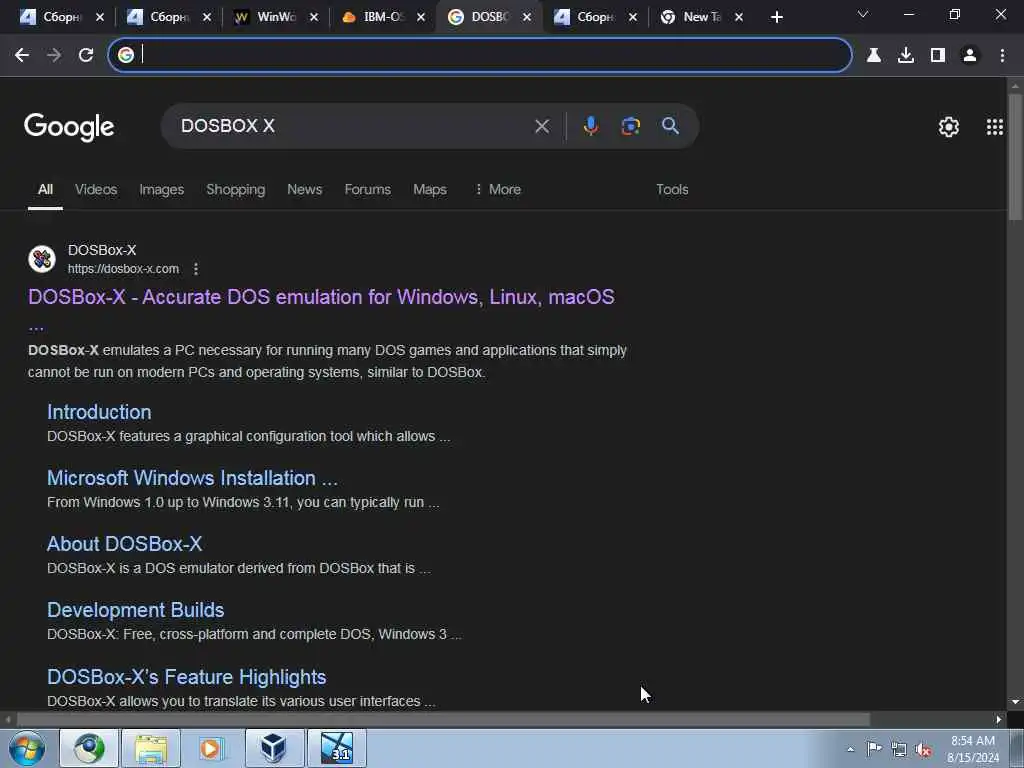Select the All results tab
The height and width of the screenshot is (768, 1024).
45,189
